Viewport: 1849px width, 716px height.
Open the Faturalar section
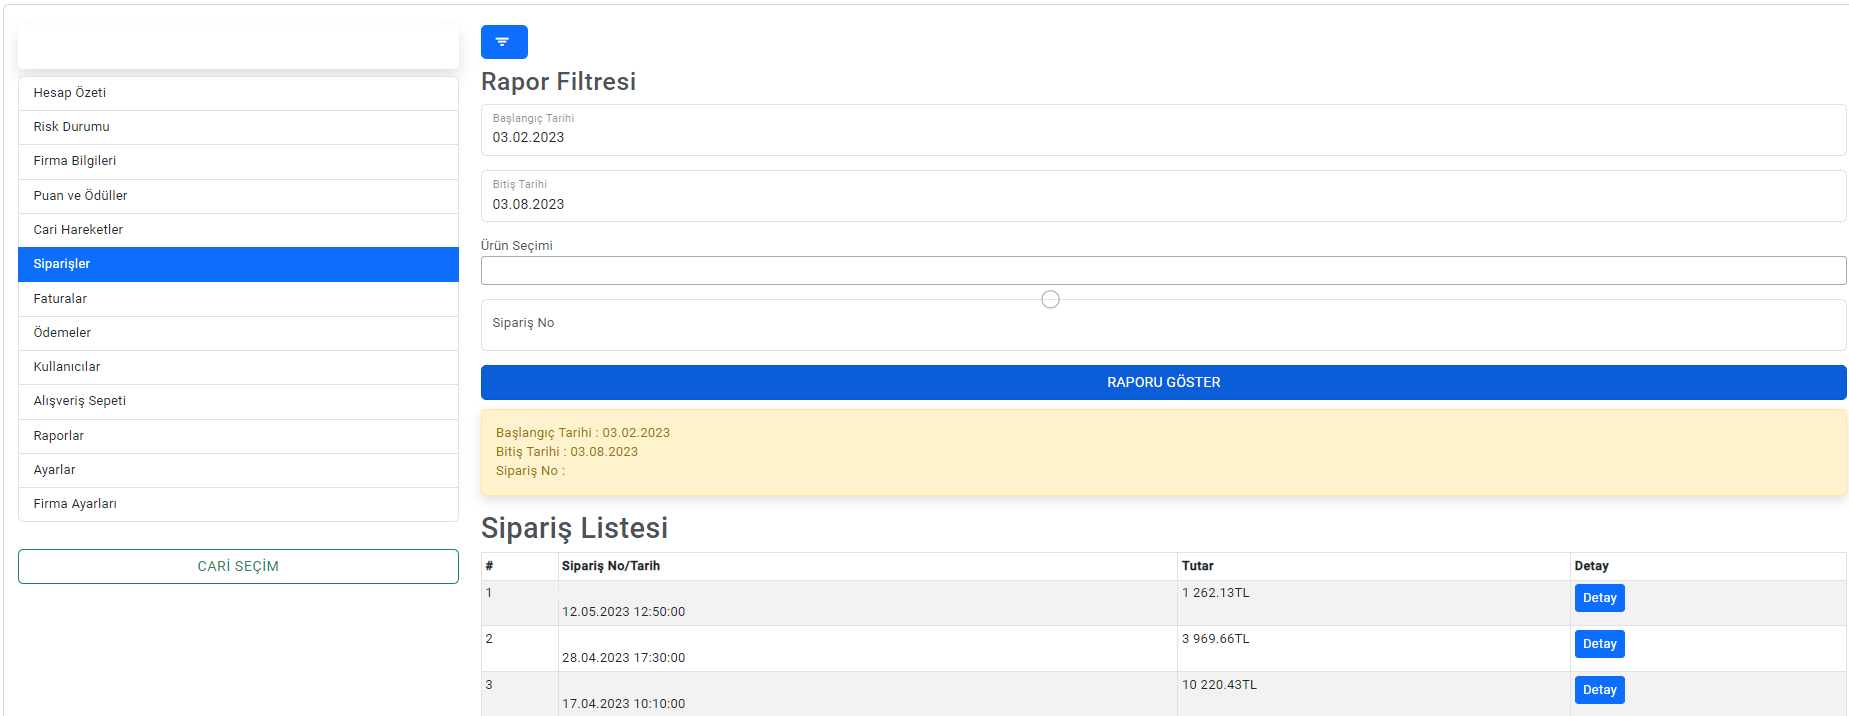pos(238,299)
